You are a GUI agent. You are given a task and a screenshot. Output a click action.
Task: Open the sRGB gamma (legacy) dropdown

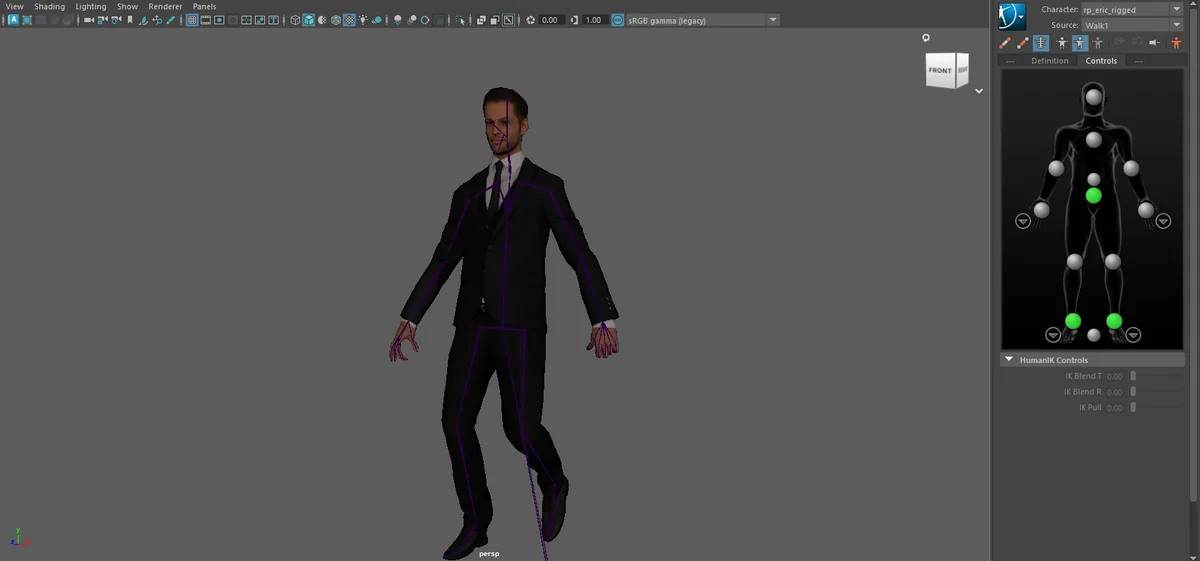pos(703,20)
